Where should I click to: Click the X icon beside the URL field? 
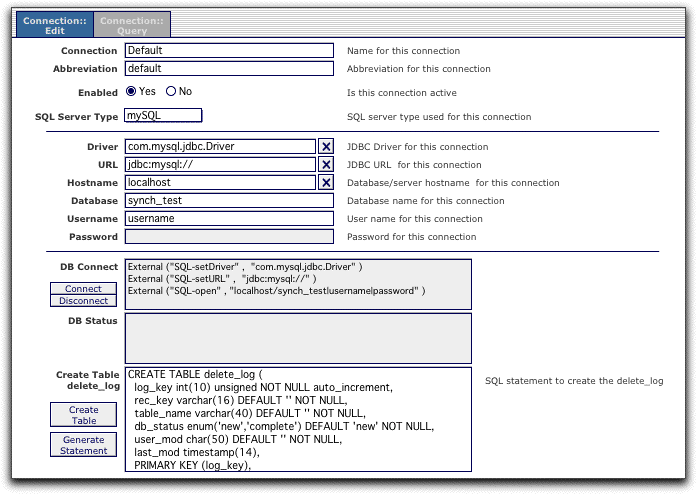[x=326, y=165]
